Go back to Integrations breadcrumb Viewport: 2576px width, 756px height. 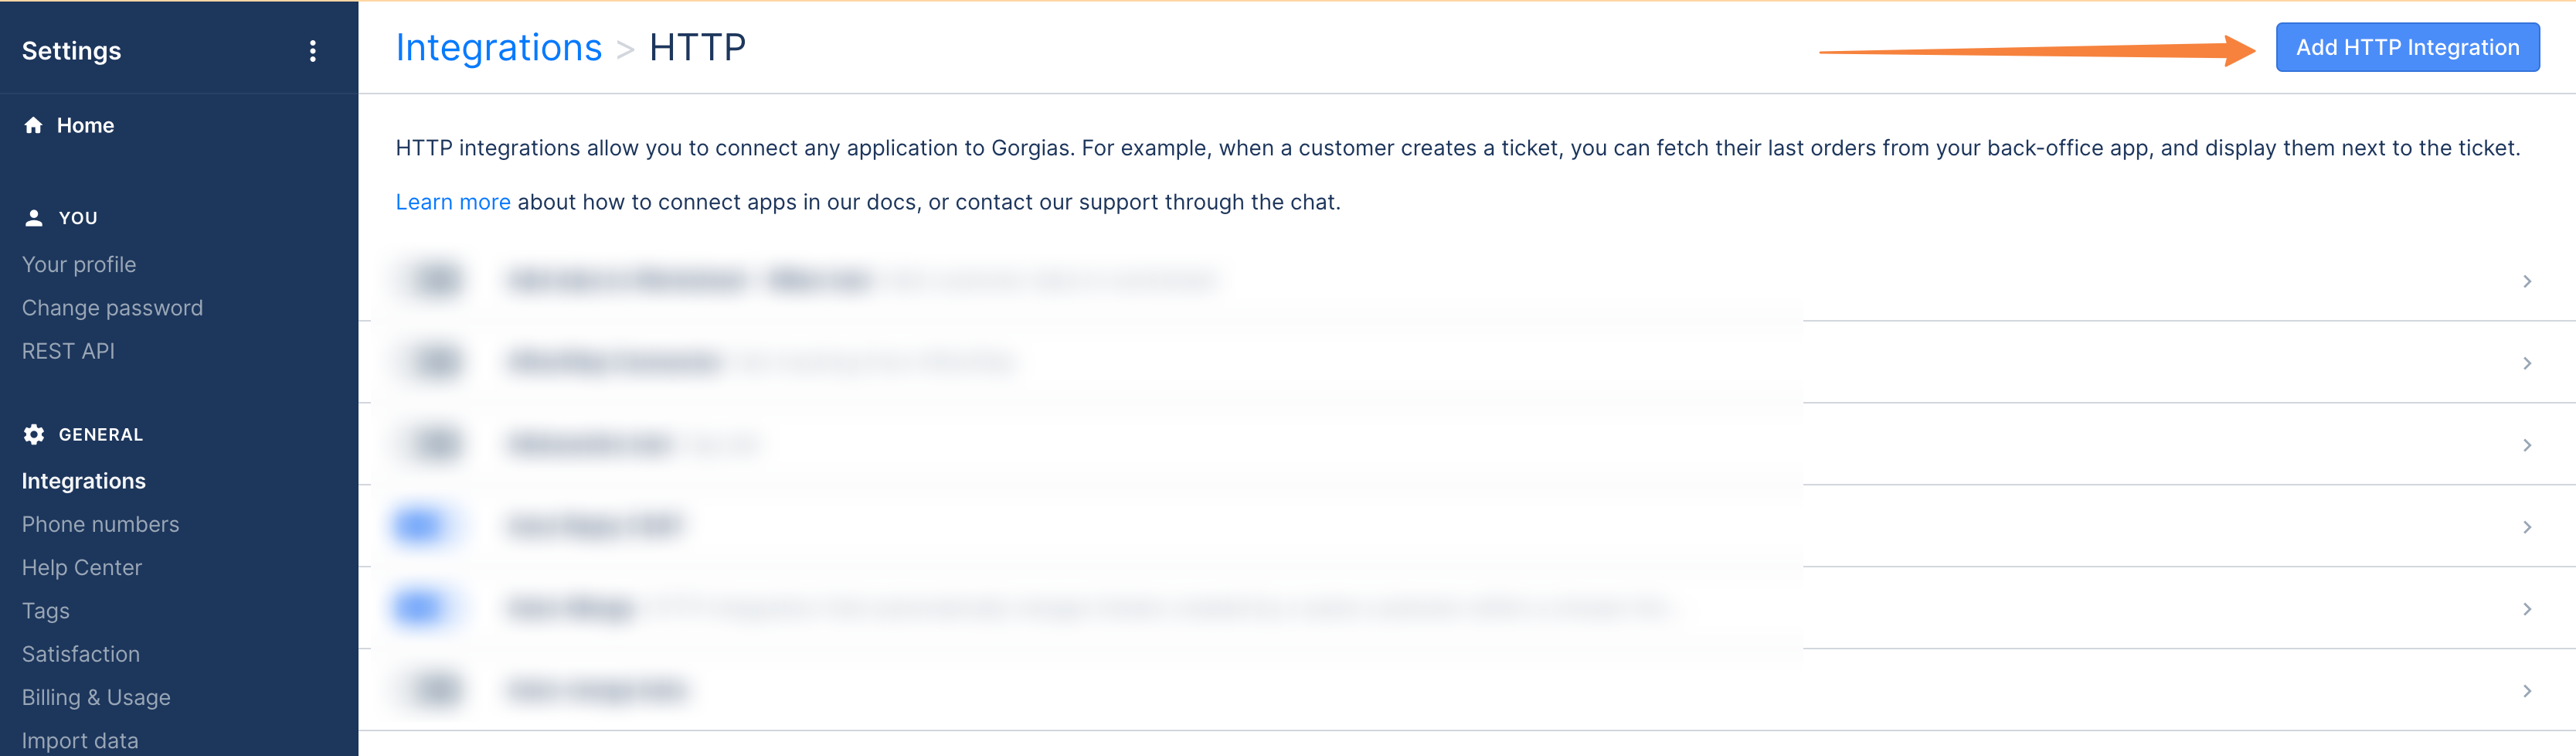click(498, 48)
